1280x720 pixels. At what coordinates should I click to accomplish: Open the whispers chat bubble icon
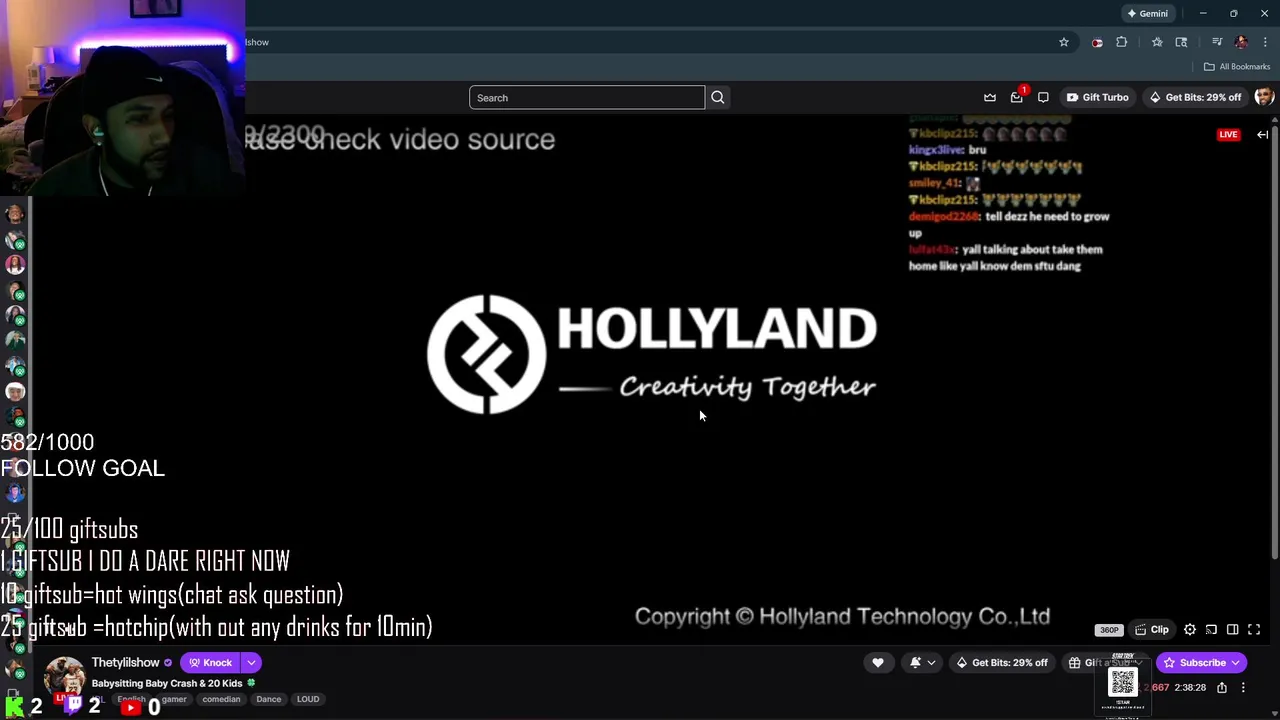click(1043, 97)
